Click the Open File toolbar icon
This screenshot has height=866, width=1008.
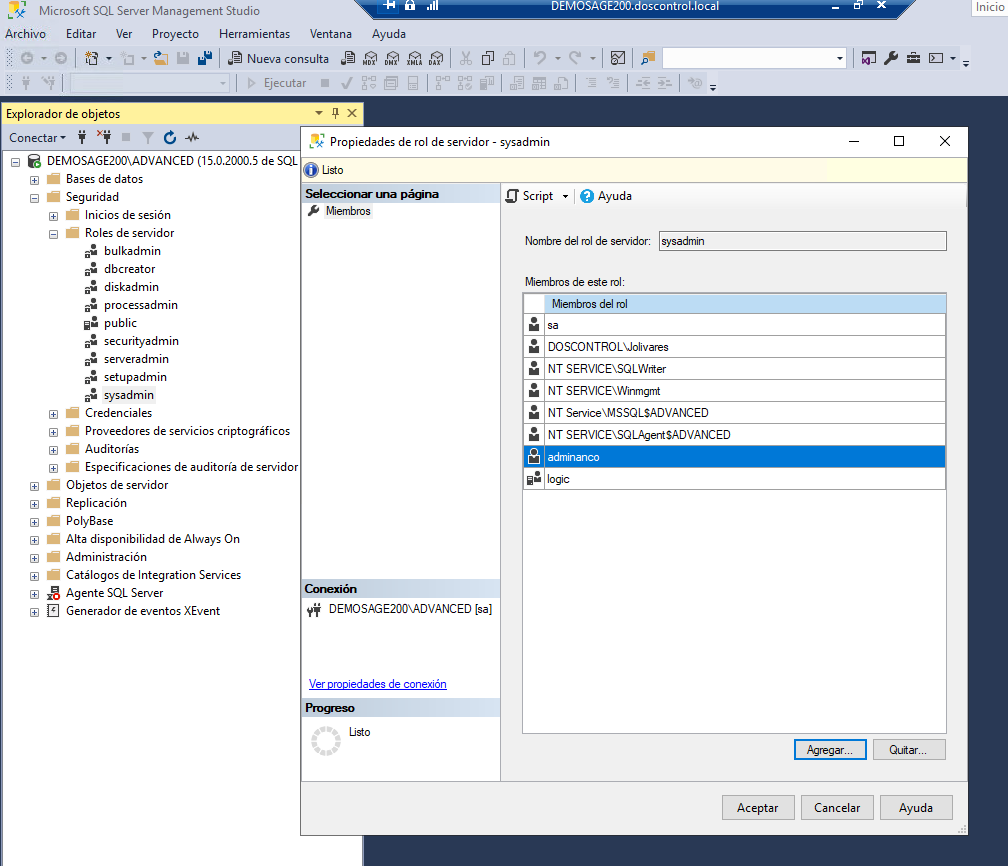click(x=161, y=59)
